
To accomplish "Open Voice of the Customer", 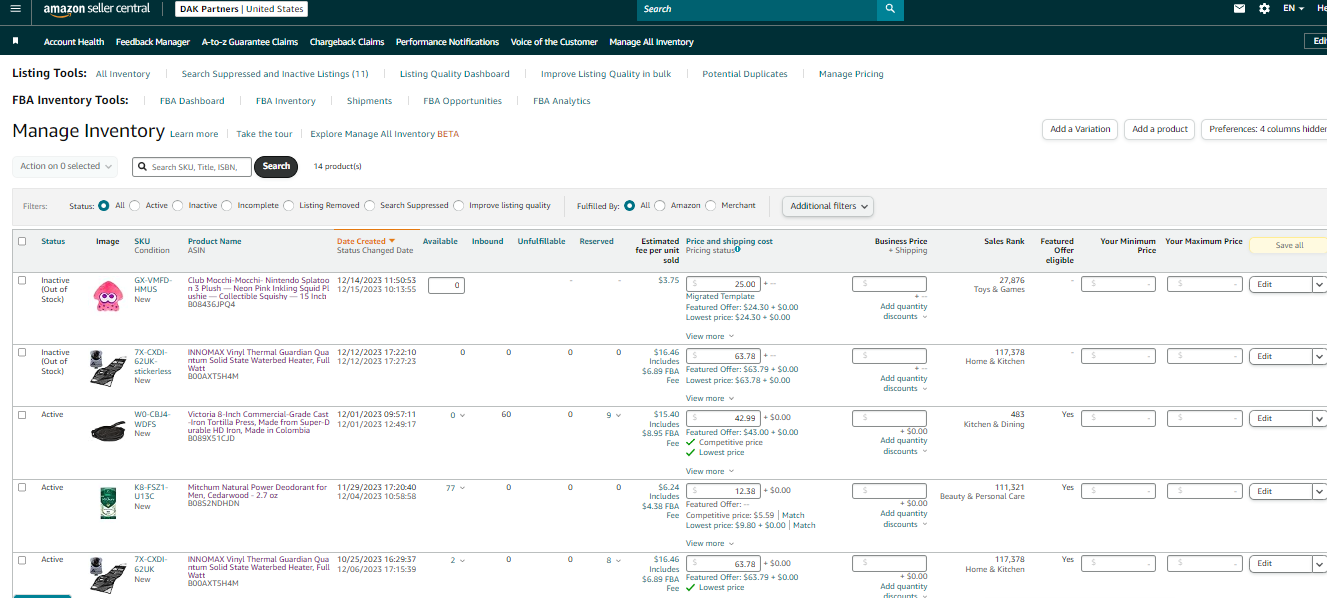I will 554,42.
